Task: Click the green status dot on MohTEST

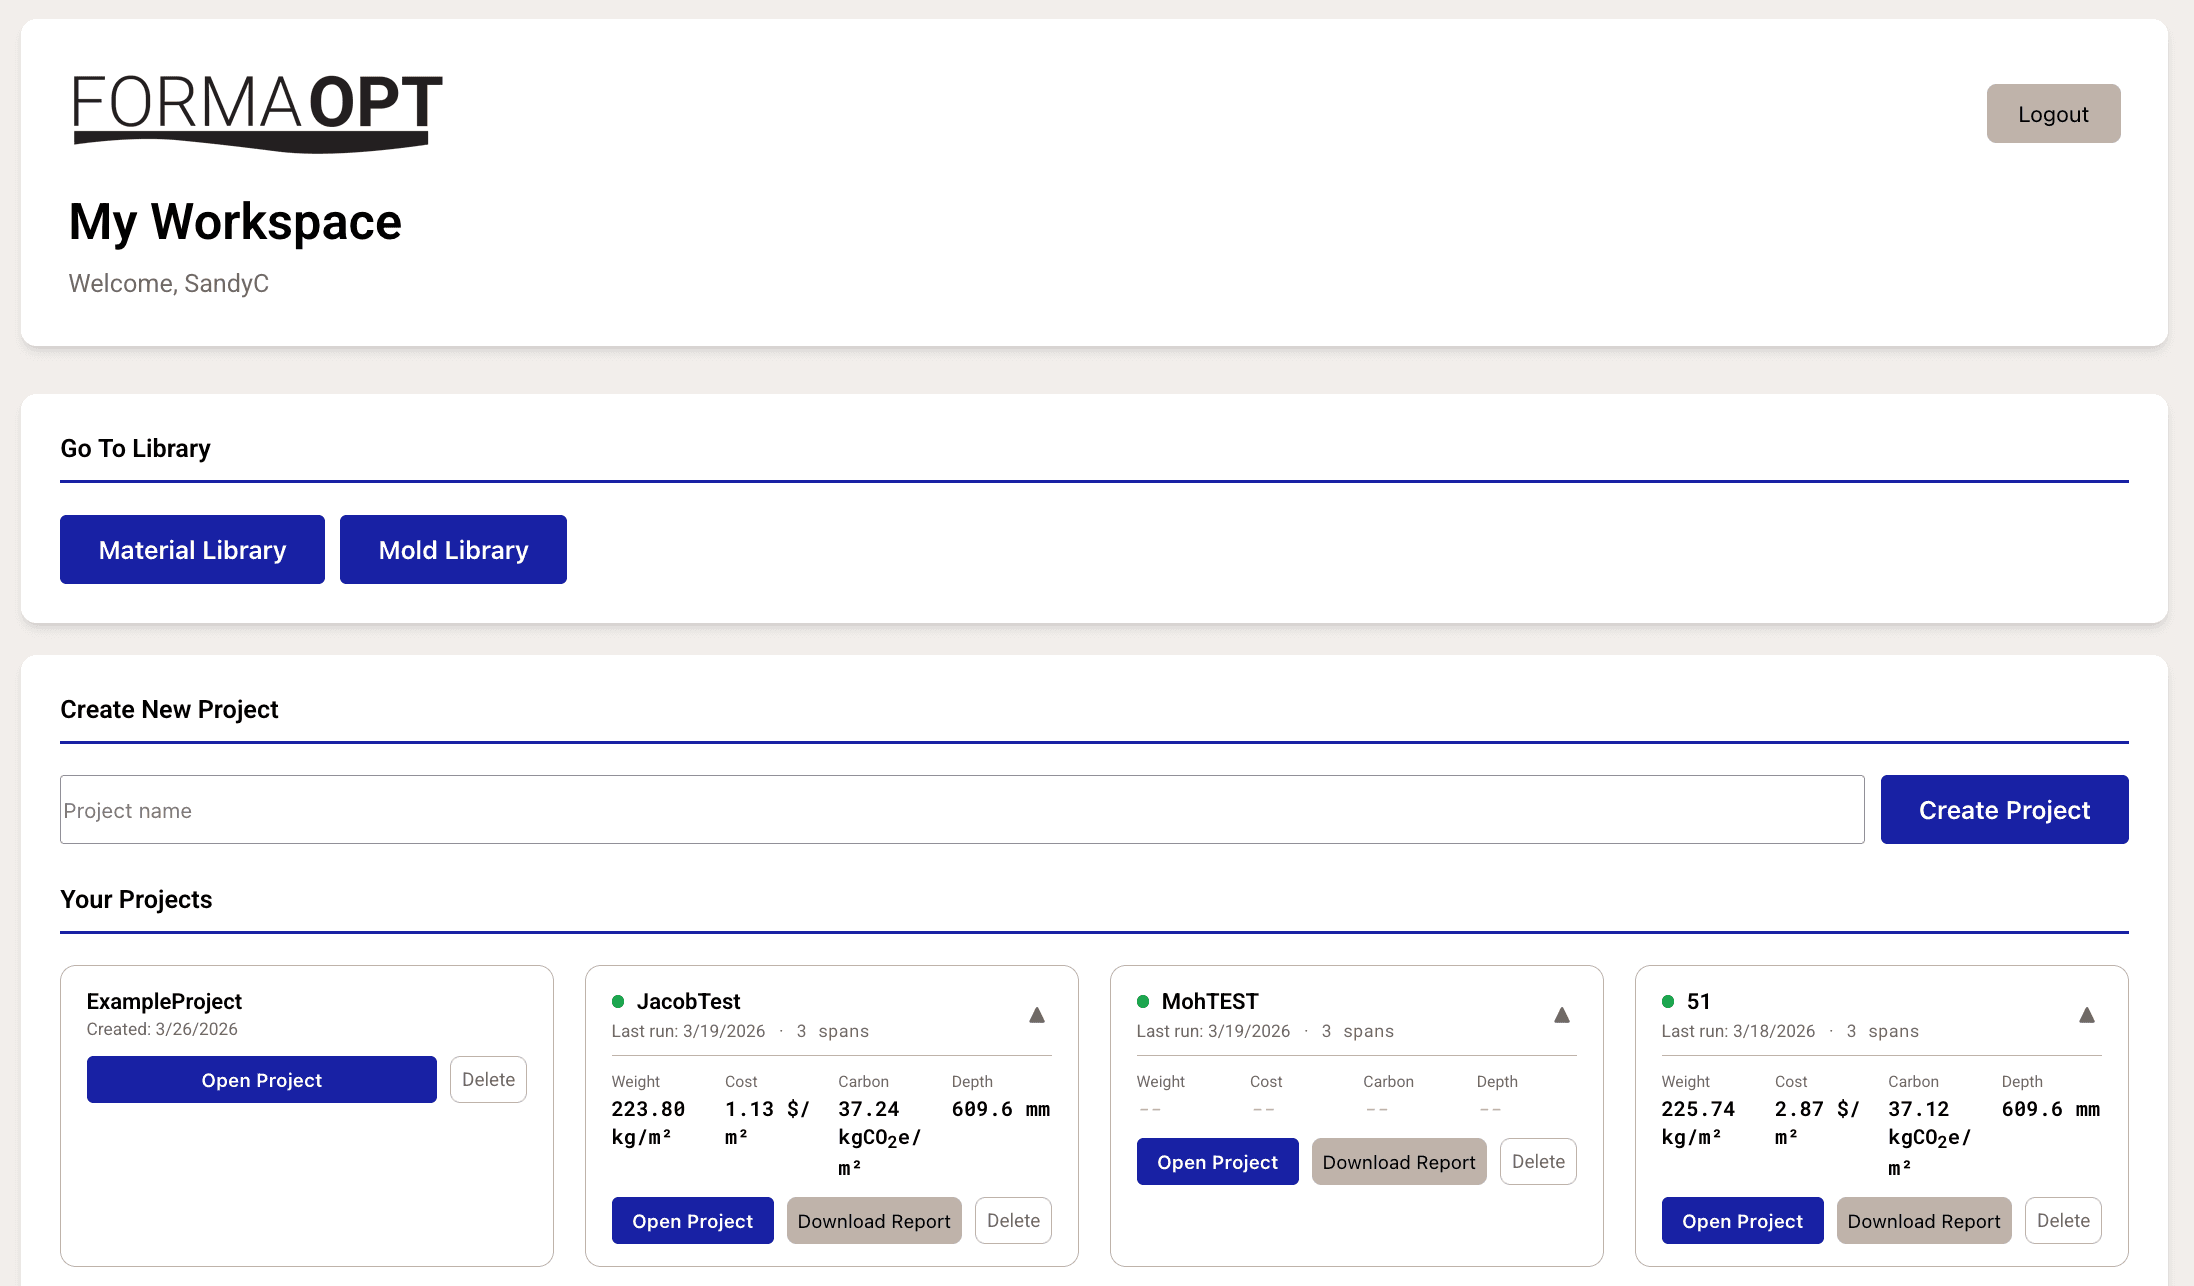Action: pos(1144,1001)
